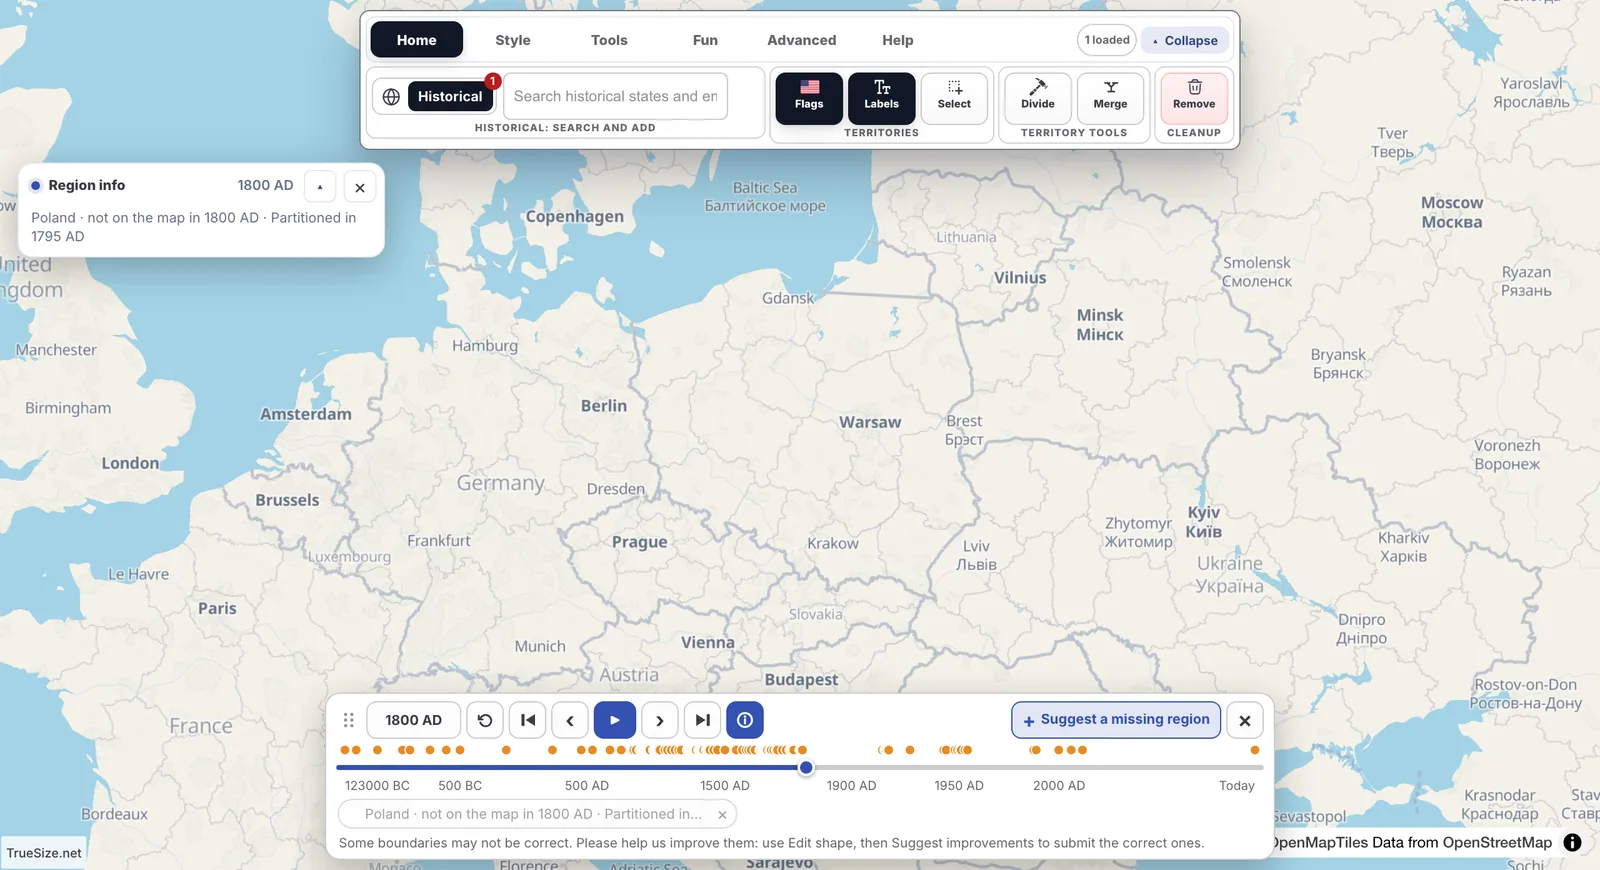1600x870 pixels.
Task: Step forward to the next date
Action: pos(660,720)
